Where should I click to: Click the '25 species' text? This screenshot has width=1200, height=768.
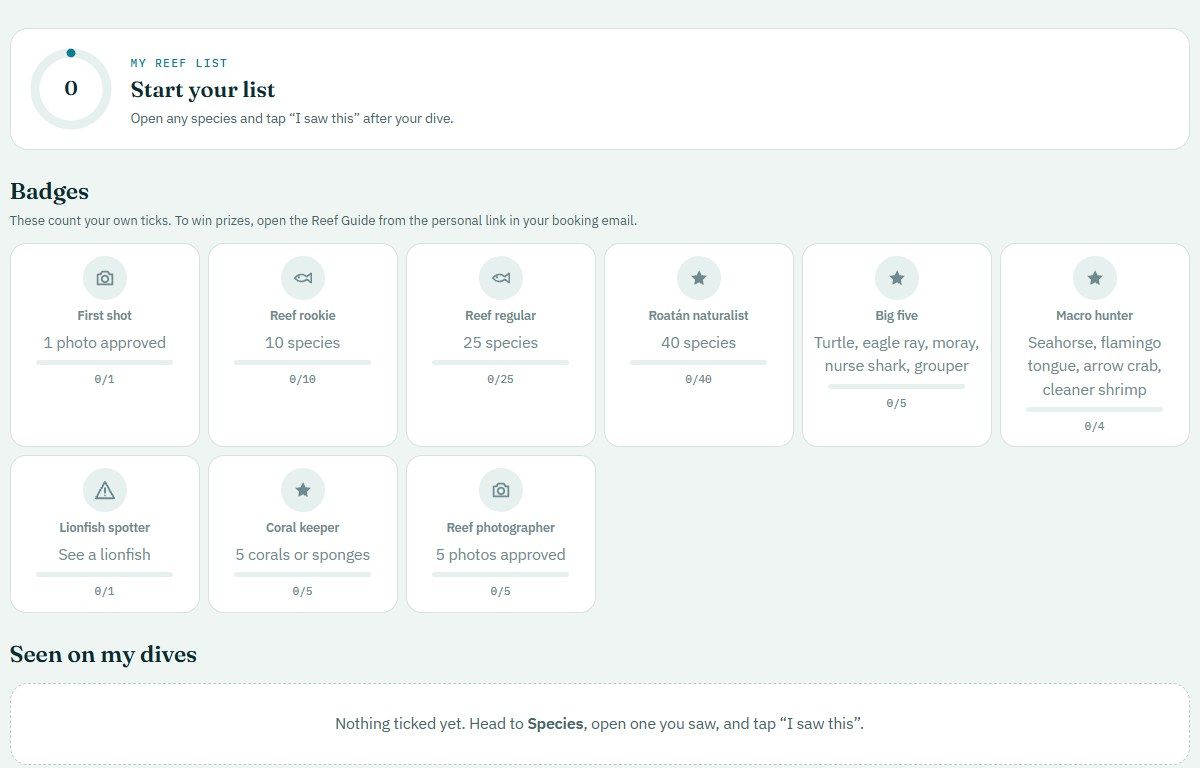(x=501, y=342)
